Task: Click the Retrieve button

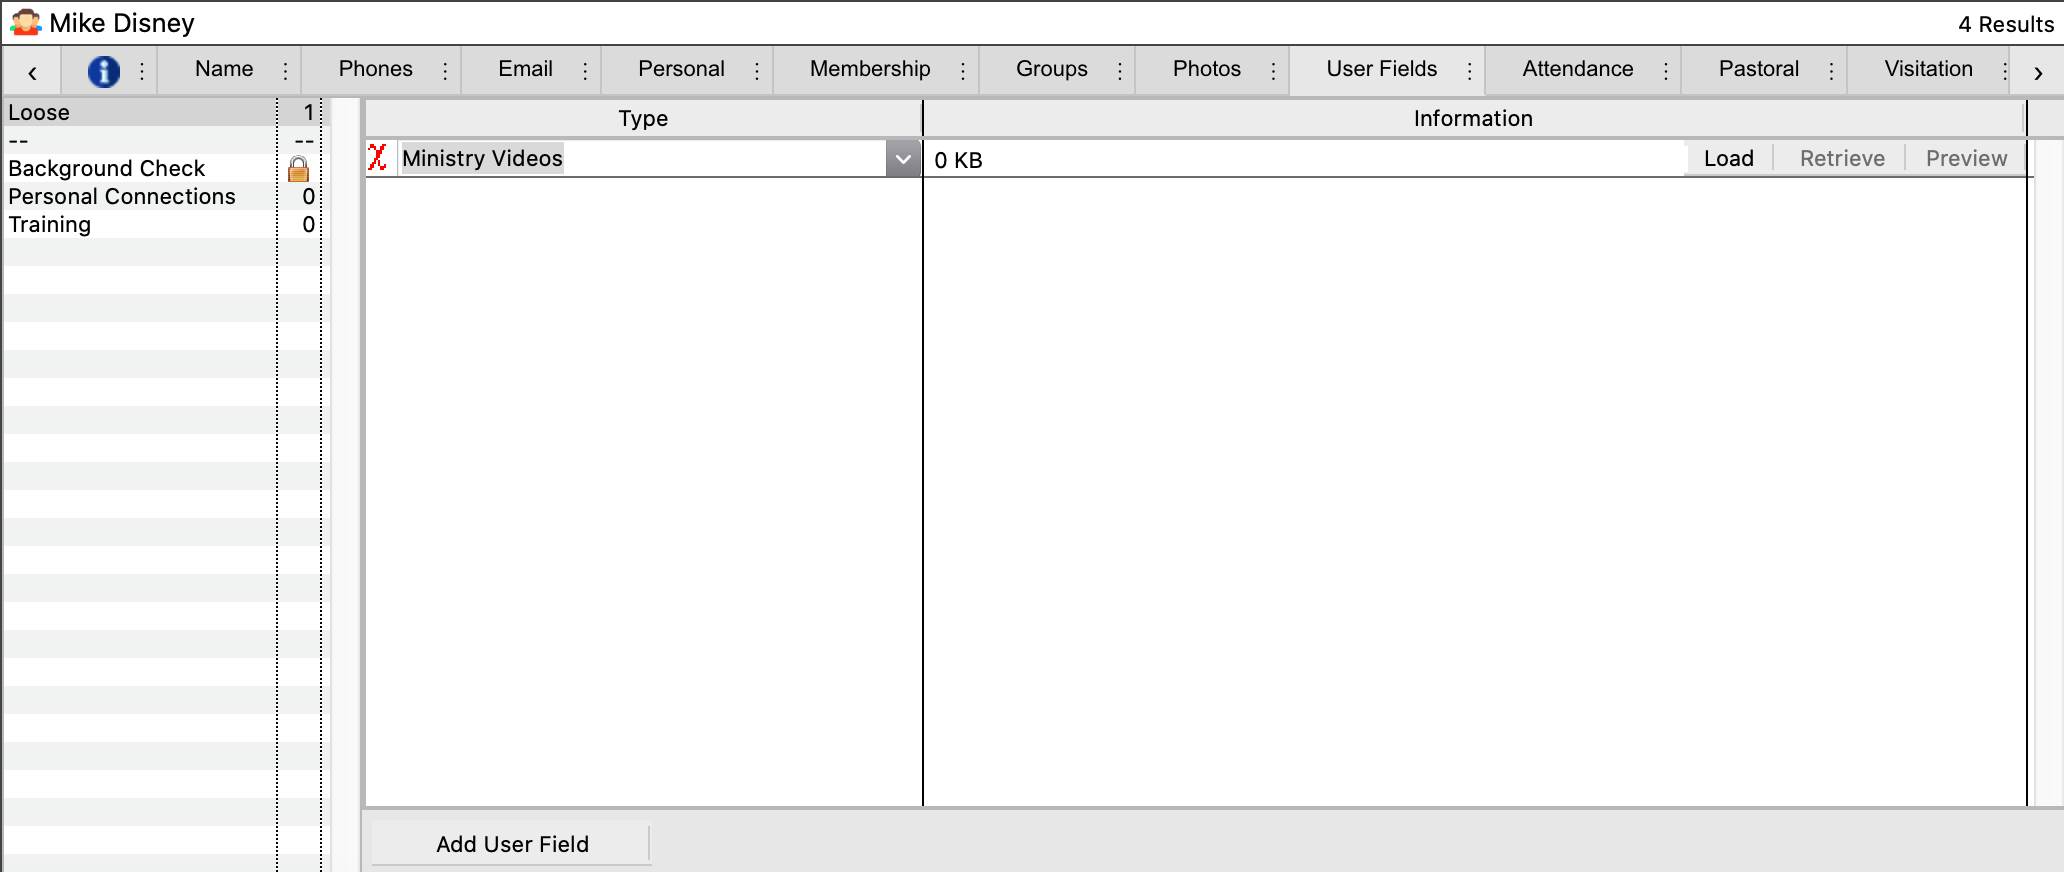Action: point(1841,159)
